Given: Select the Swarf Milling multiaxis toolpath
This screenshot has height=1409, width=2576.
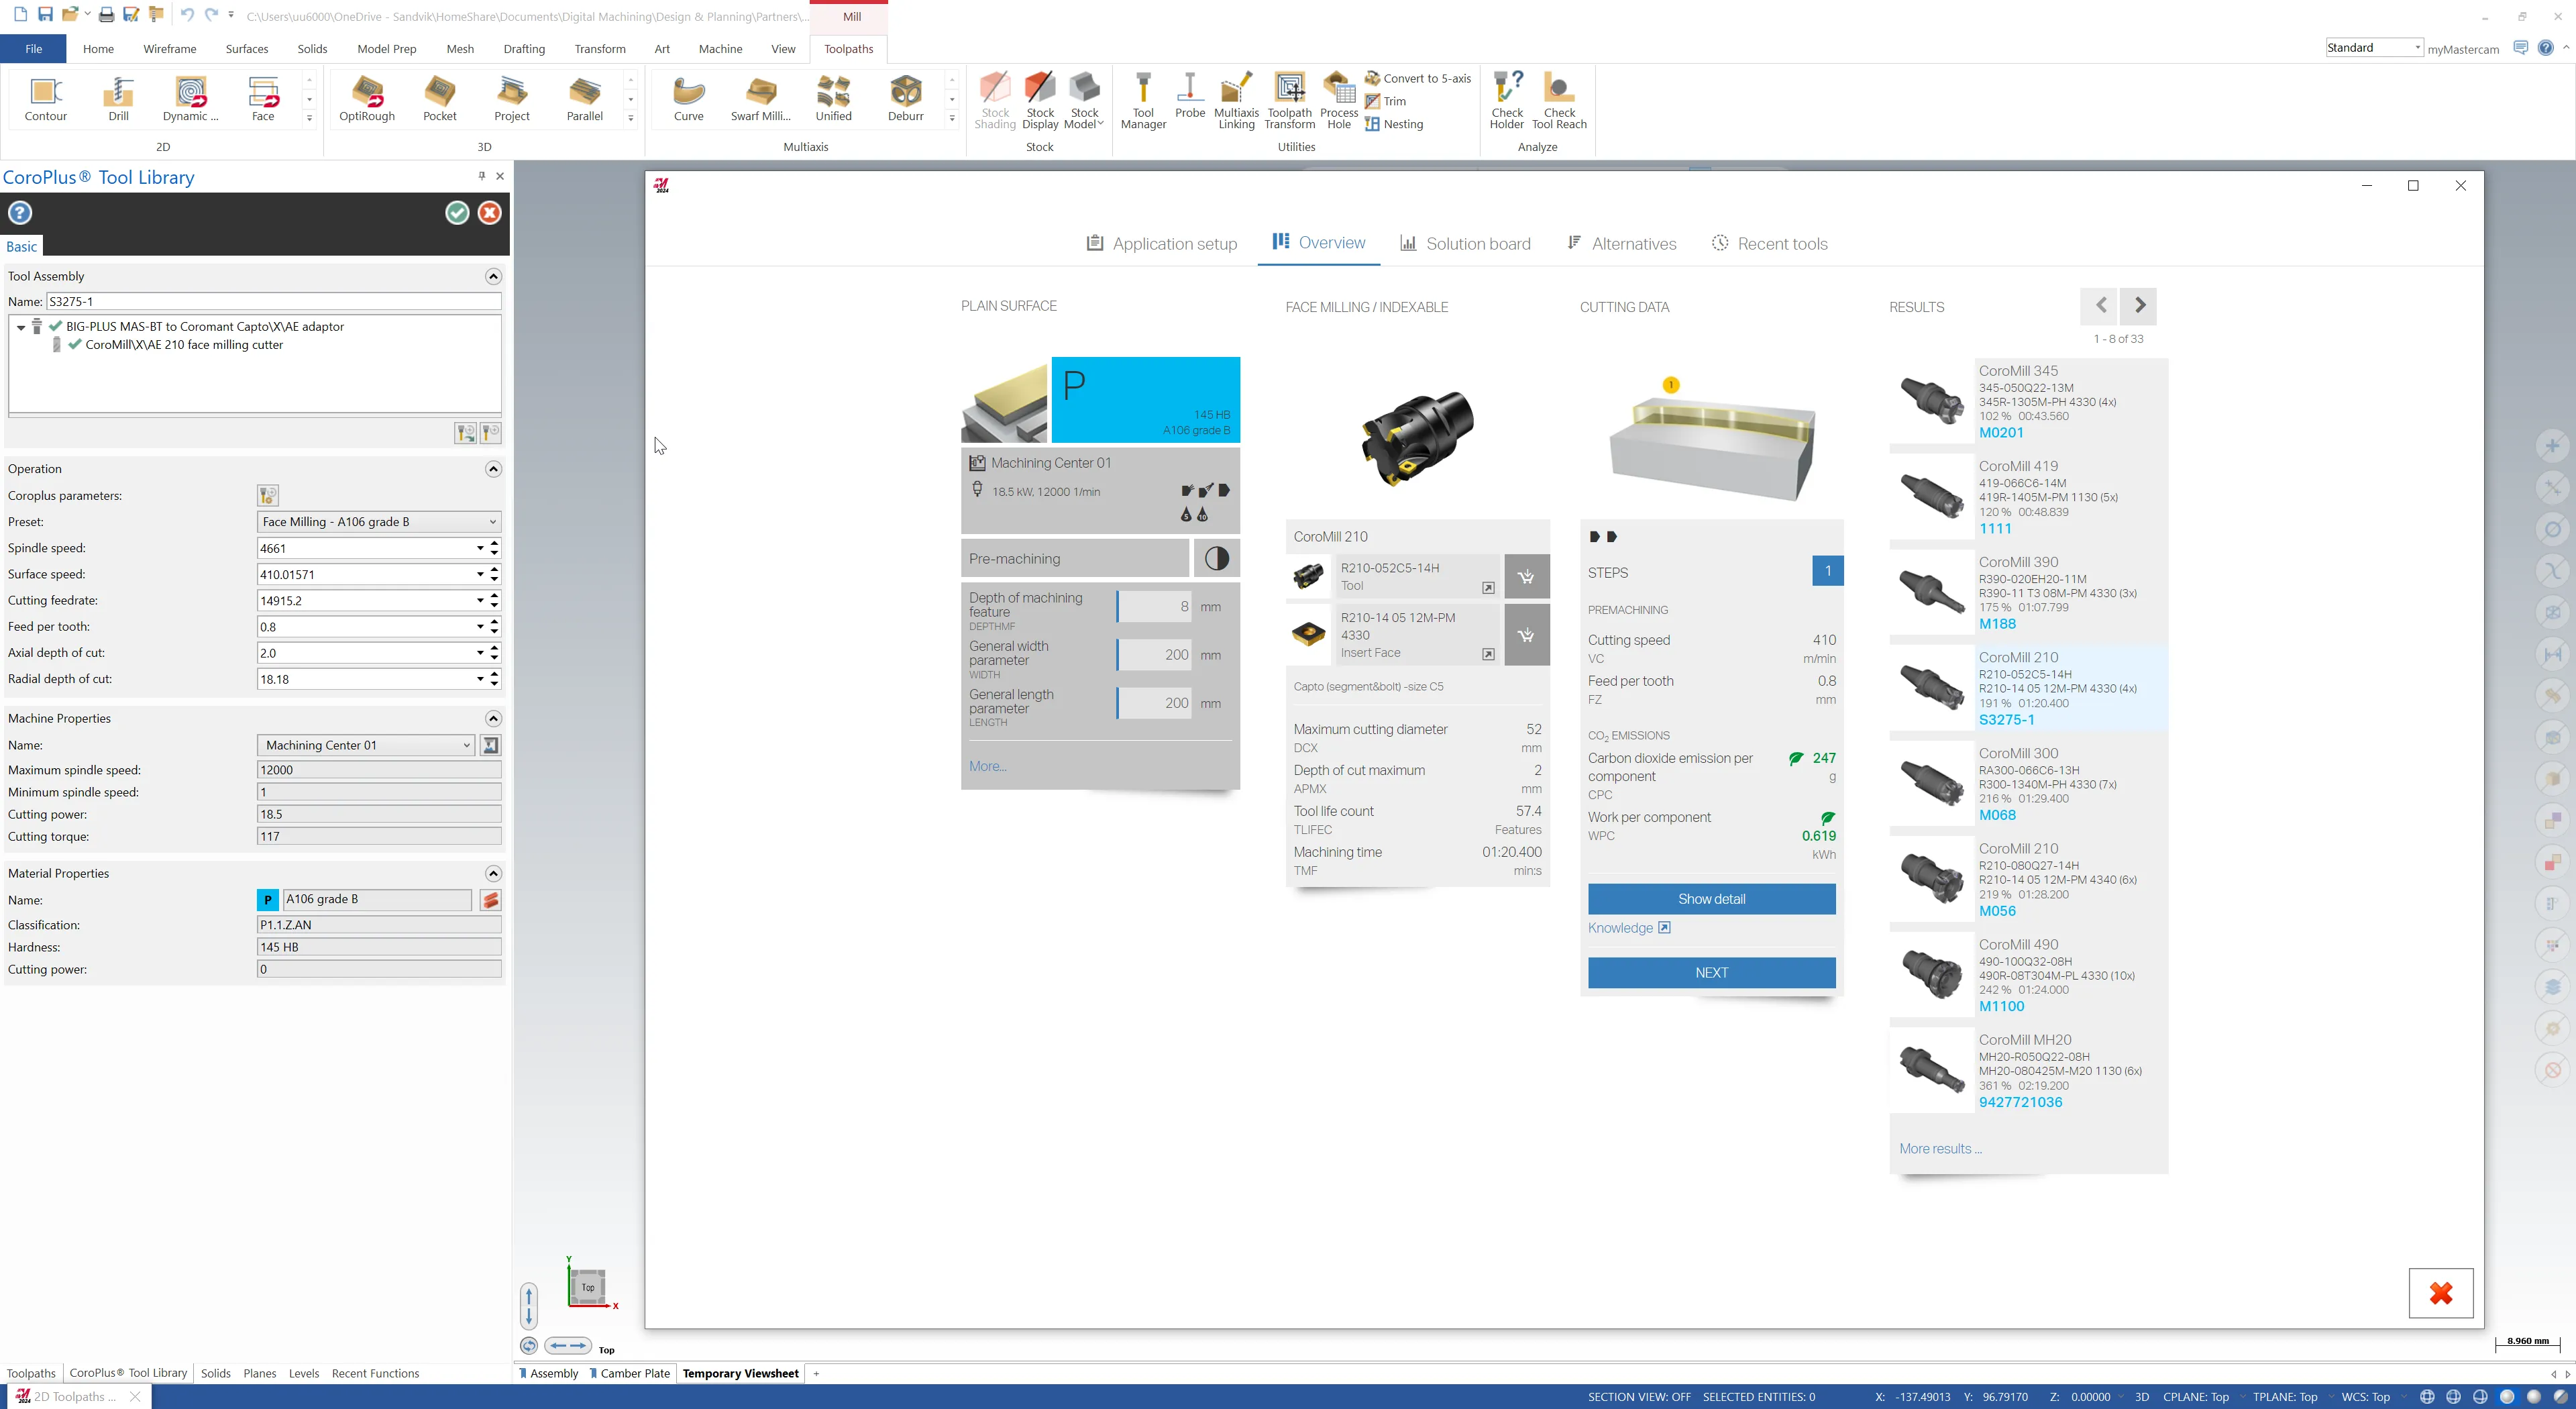Looking at the screenshot, I should [x=760, y=98].
